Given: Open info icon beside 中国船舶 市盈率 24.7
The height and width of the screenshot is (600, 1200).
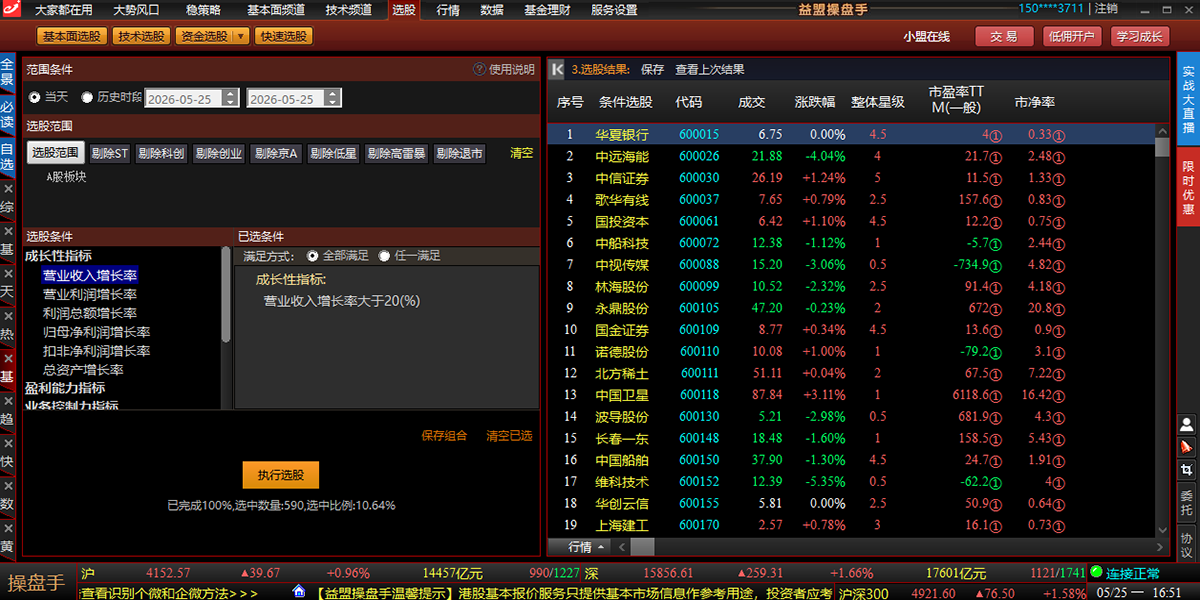Looking at the screenshot, I should point(996,460).
